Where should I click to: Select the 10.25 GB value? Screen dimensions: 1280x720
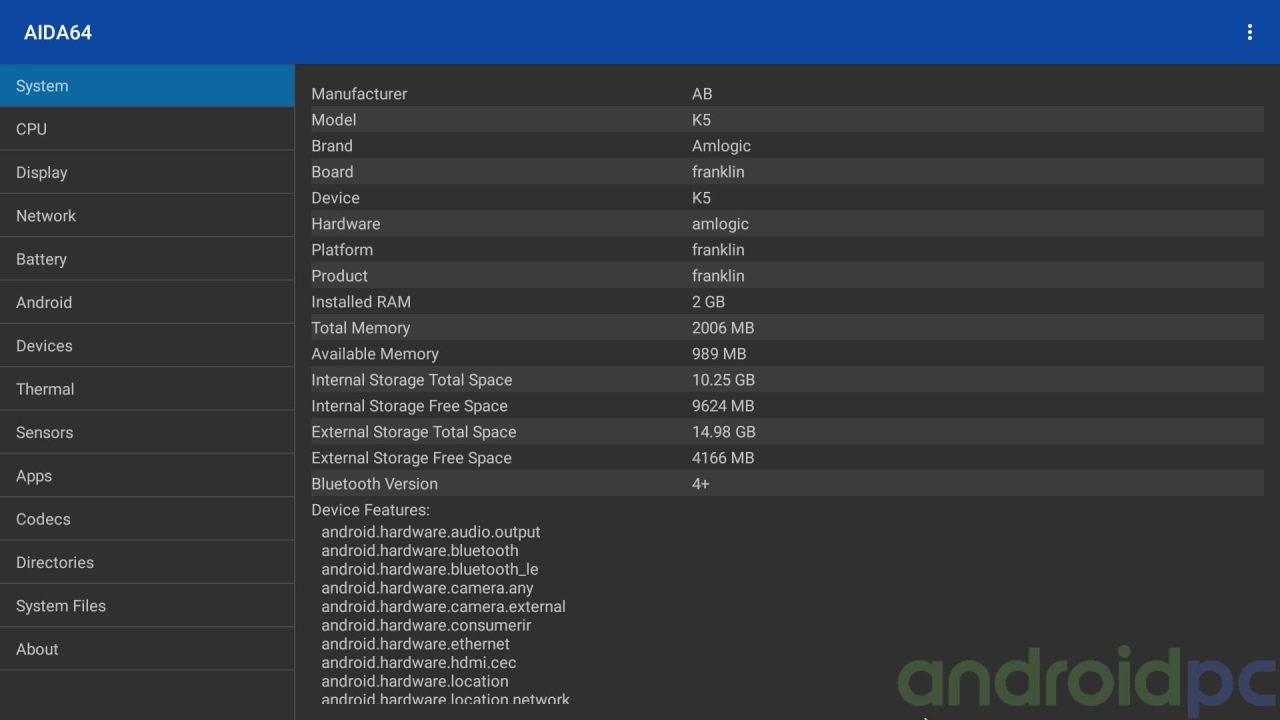[x=723, y=380]
